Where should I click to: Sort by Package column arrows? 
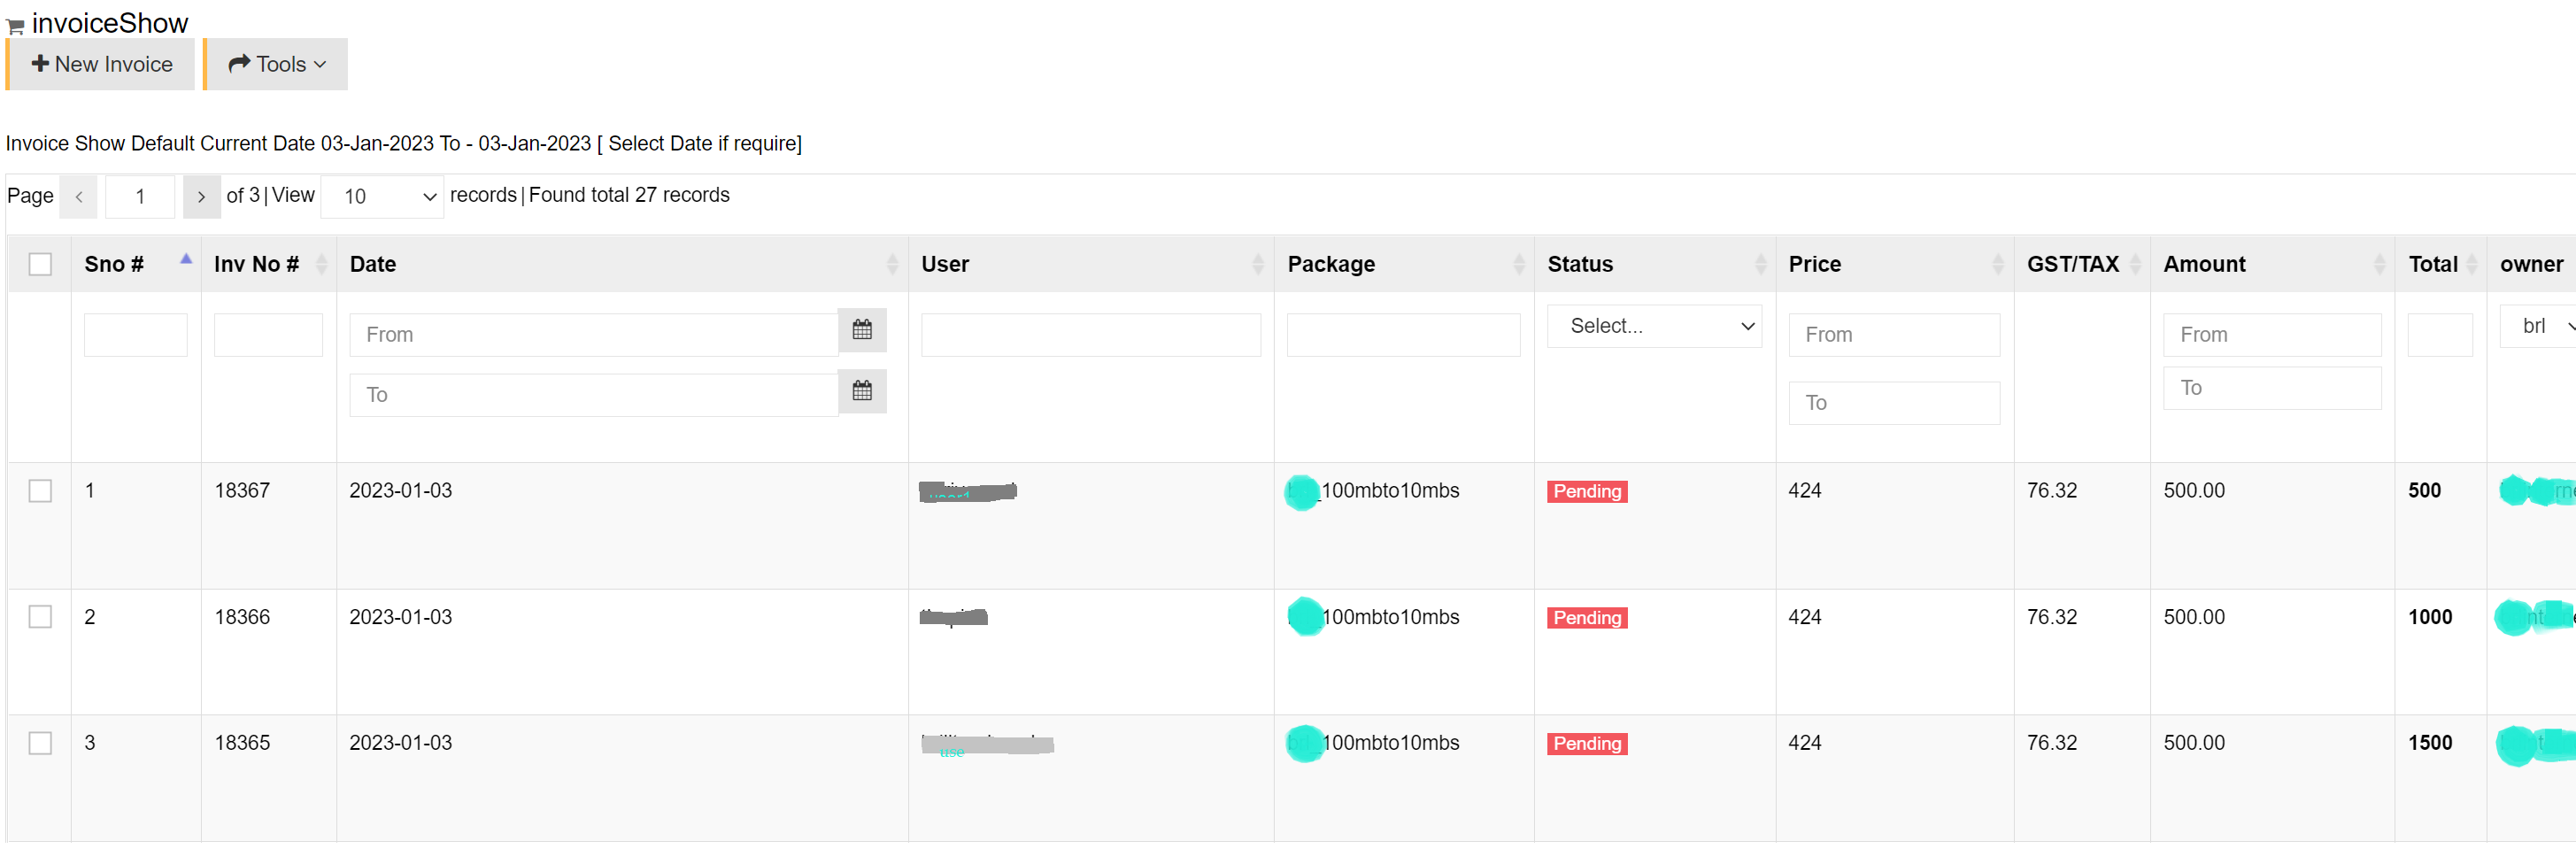click(1519, 265)
